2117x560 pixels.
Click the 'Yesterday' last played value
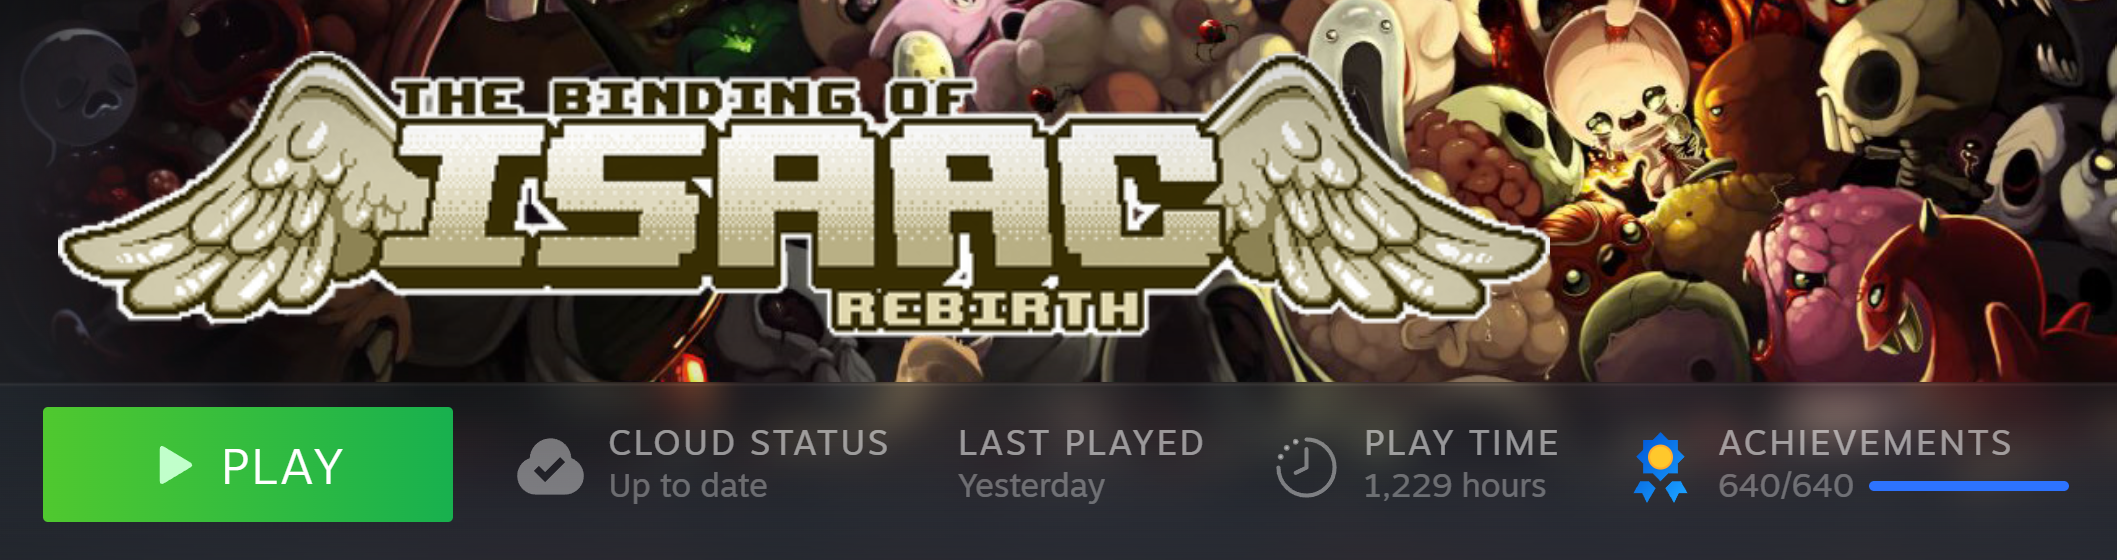coord(1031,486)
